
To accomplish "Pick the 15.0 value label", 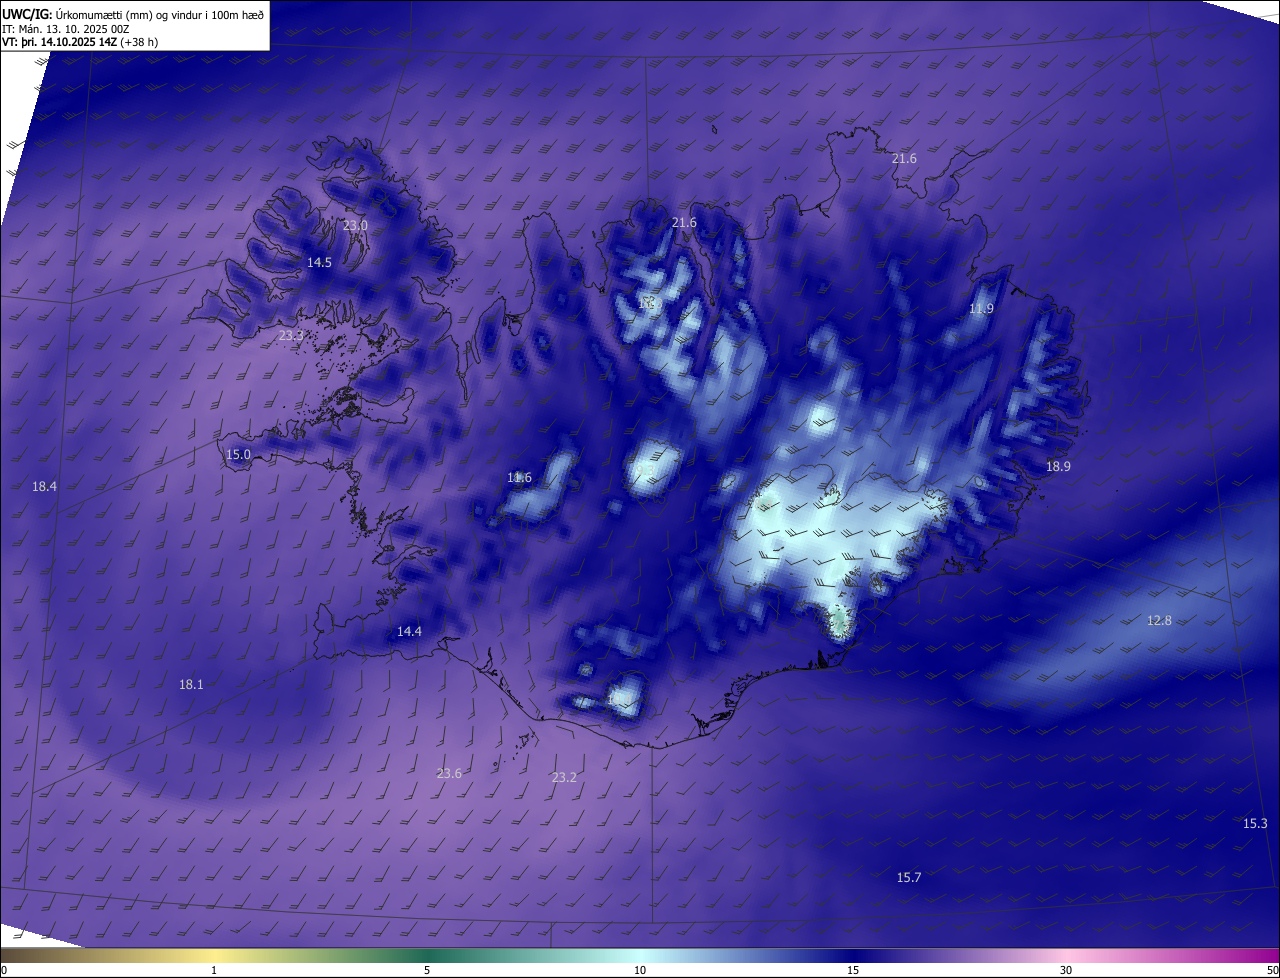I will (x=238, y=455).
